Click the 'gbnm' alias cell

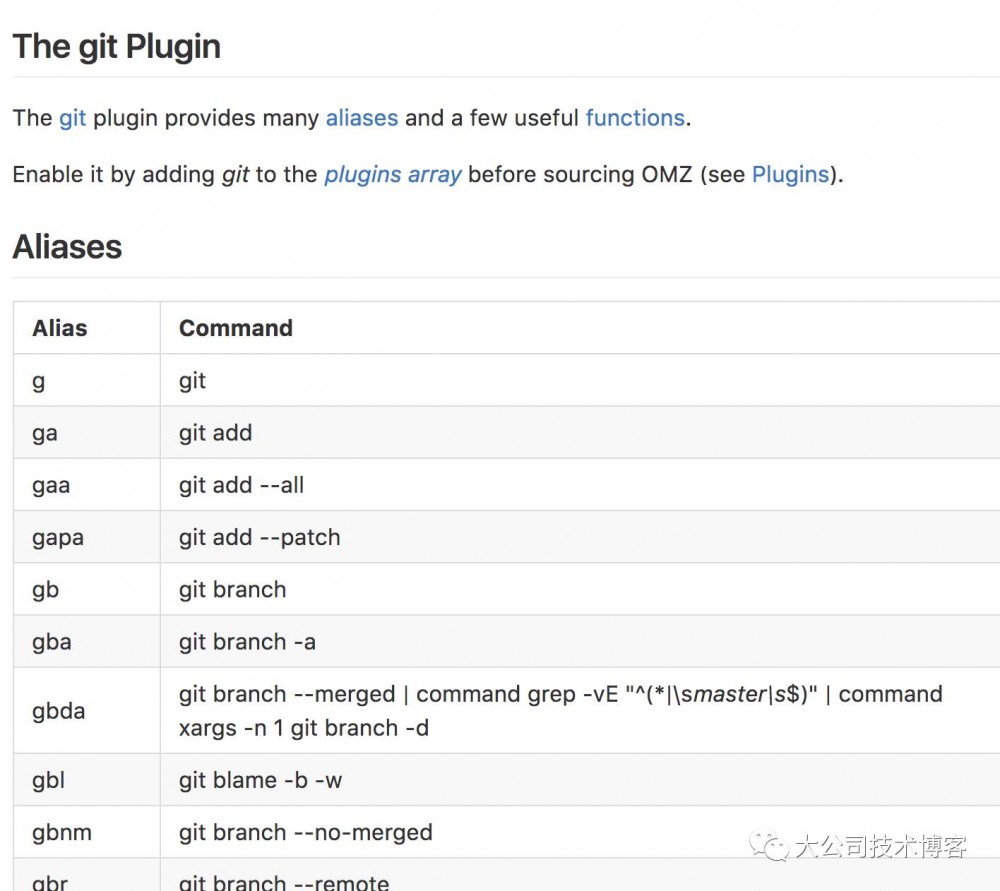tap(60, 832)
